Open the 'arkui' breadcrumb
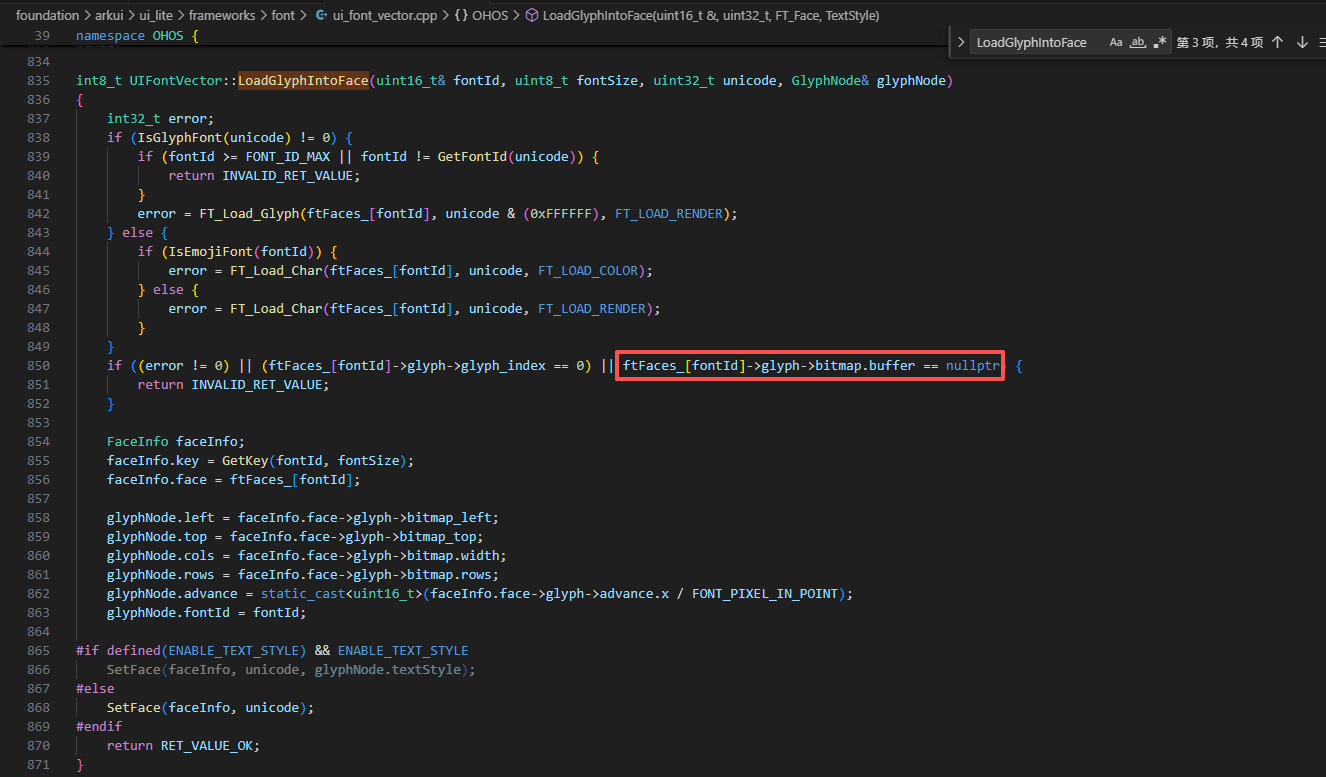1326x777 pixels. [109, 15]
